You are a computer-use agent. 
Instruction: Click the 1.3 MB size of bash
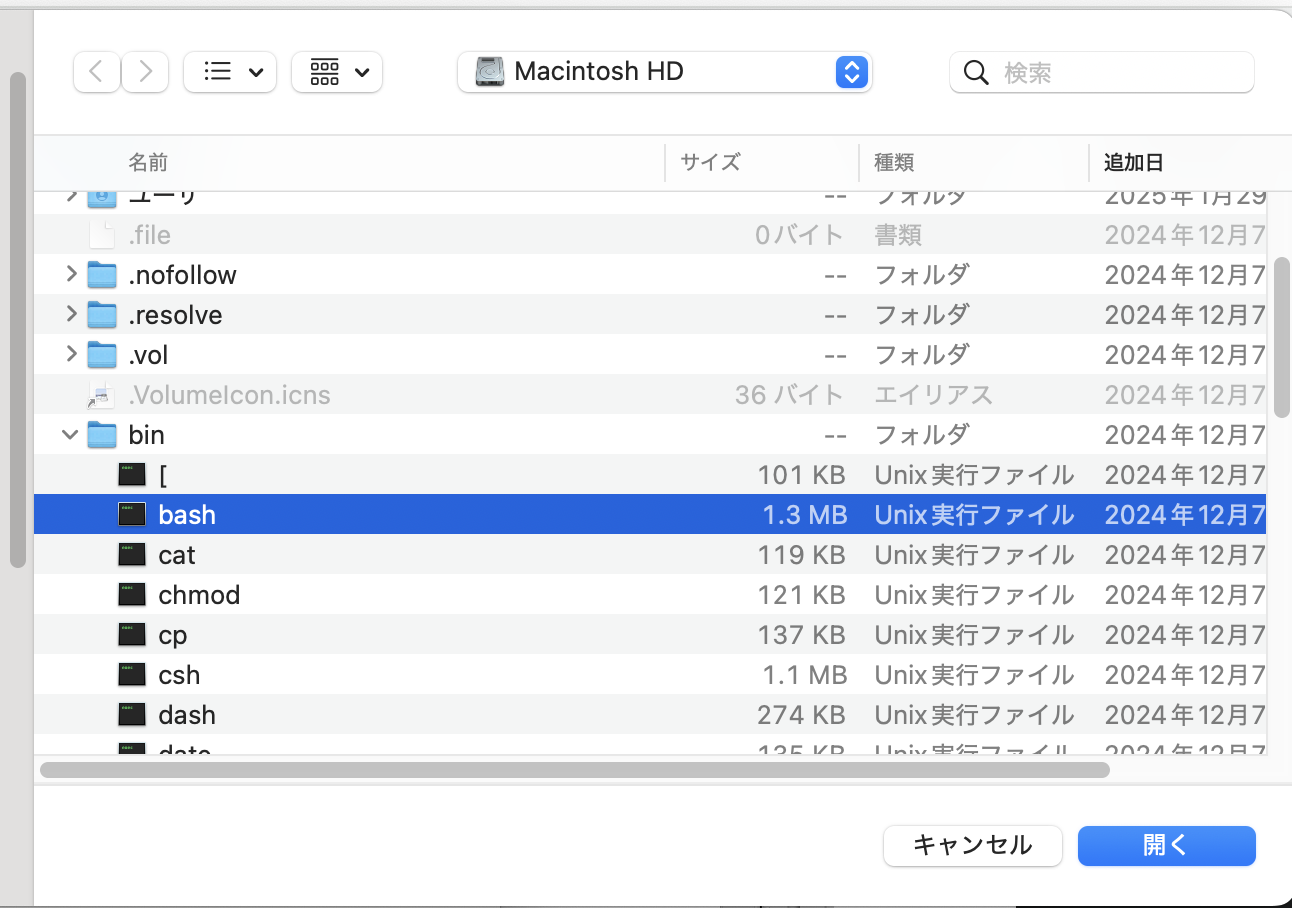tap(805, 515)
